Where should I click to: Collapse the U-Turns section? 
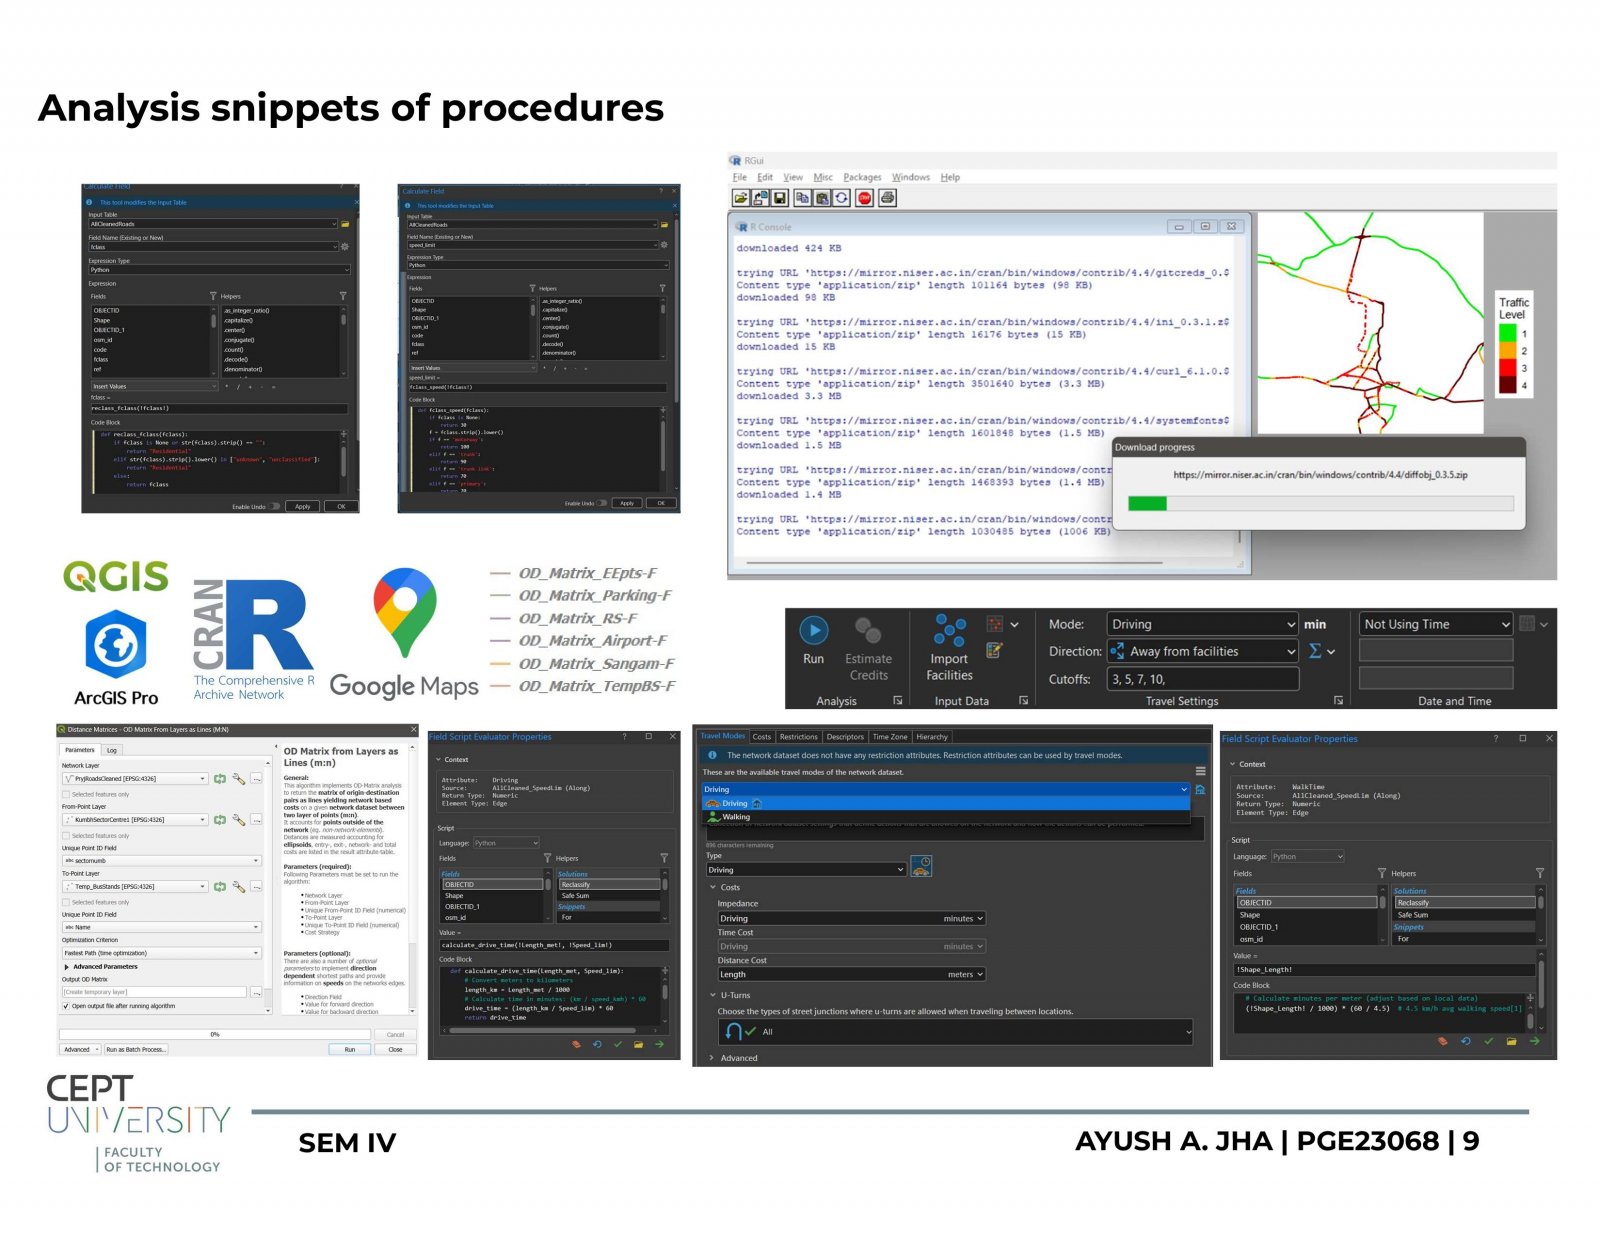point(713,995)
